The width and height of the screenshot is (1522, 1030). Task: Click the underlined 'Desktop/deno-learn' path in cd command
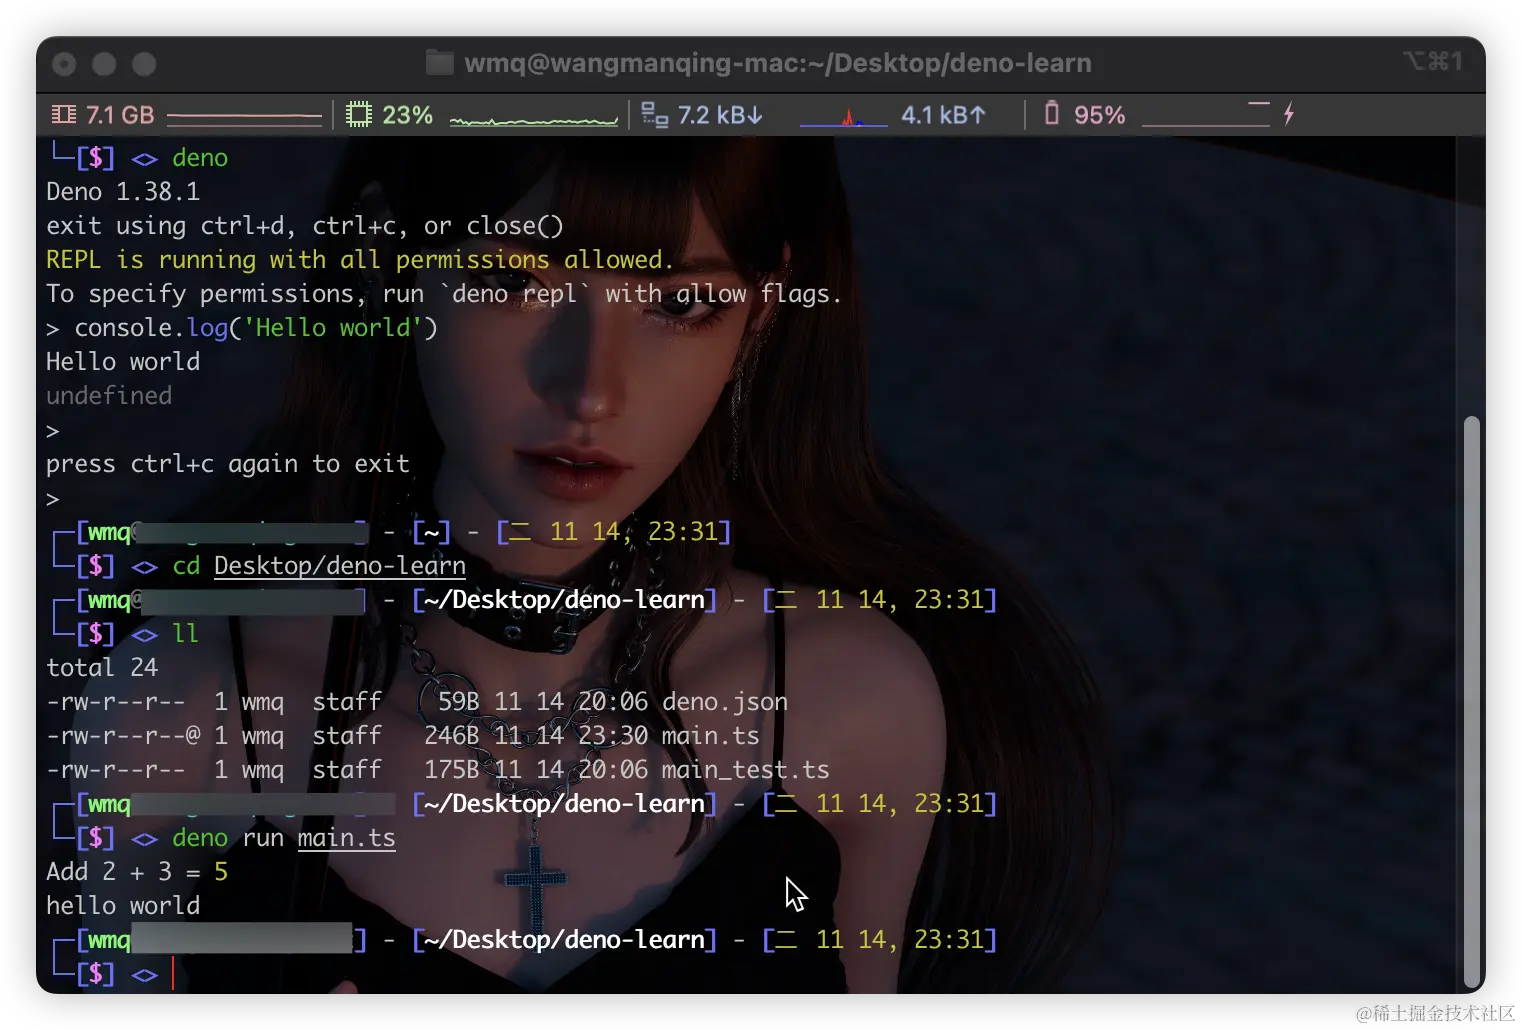coord(340,566)
